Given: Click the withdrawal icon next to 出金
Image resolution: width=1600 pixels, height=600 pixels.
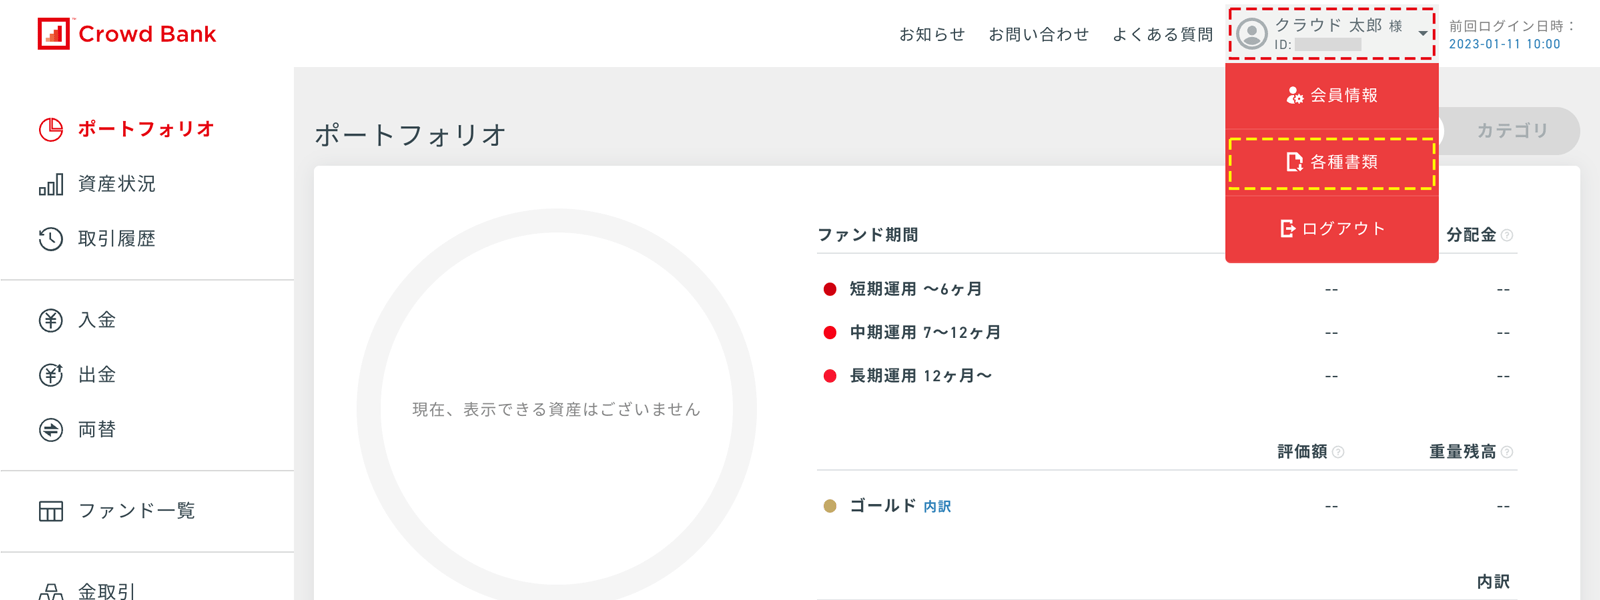Looking at the screenshot, I should tap(50, 374).
